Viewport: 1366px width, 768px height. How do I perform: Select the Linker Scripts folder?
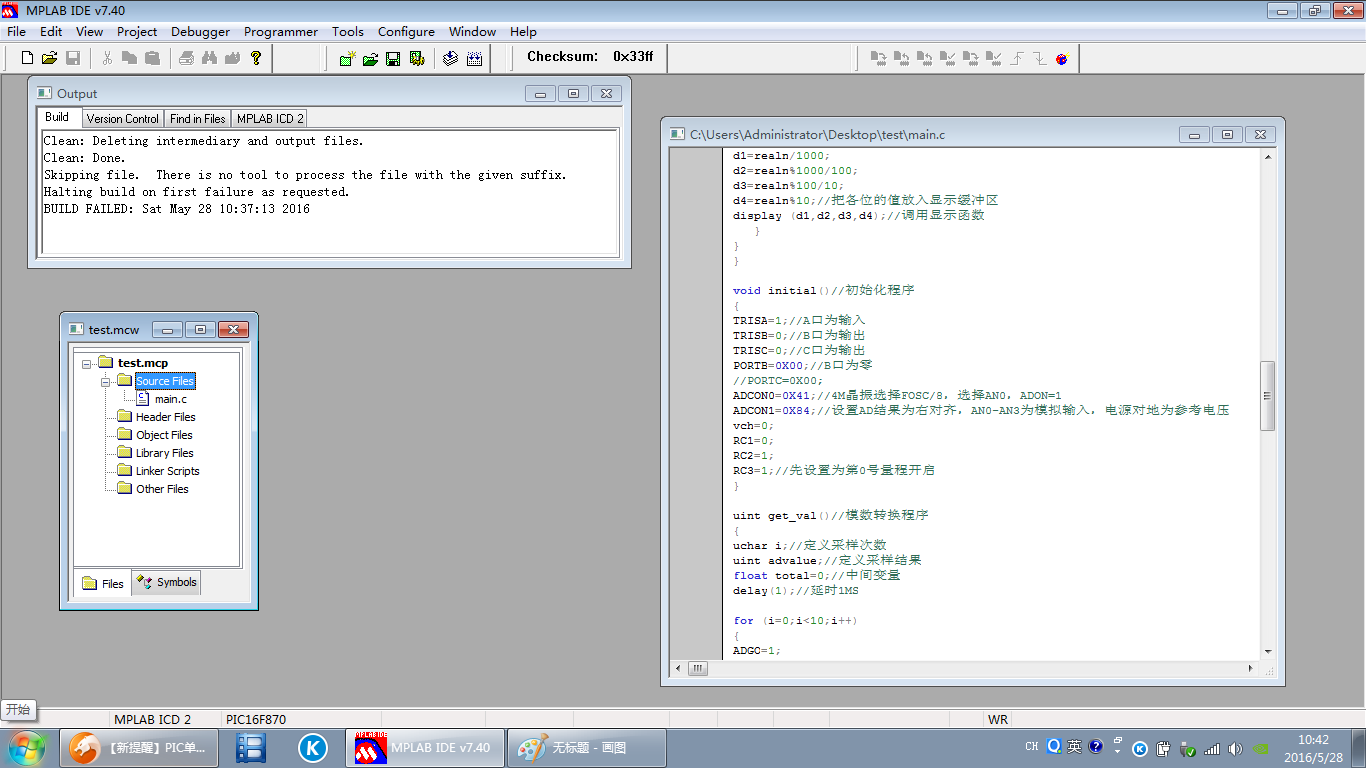click(168, 471)
